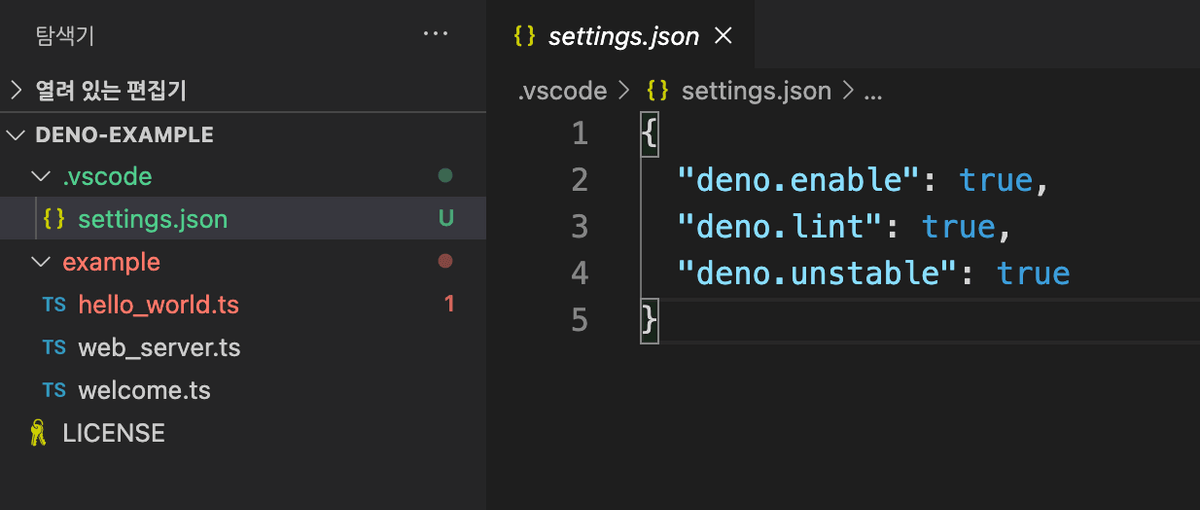The width and height of the screenshot is (1200, 510).
Task: Click the TS icon beside web_server.ts
Action: (54, 347)
